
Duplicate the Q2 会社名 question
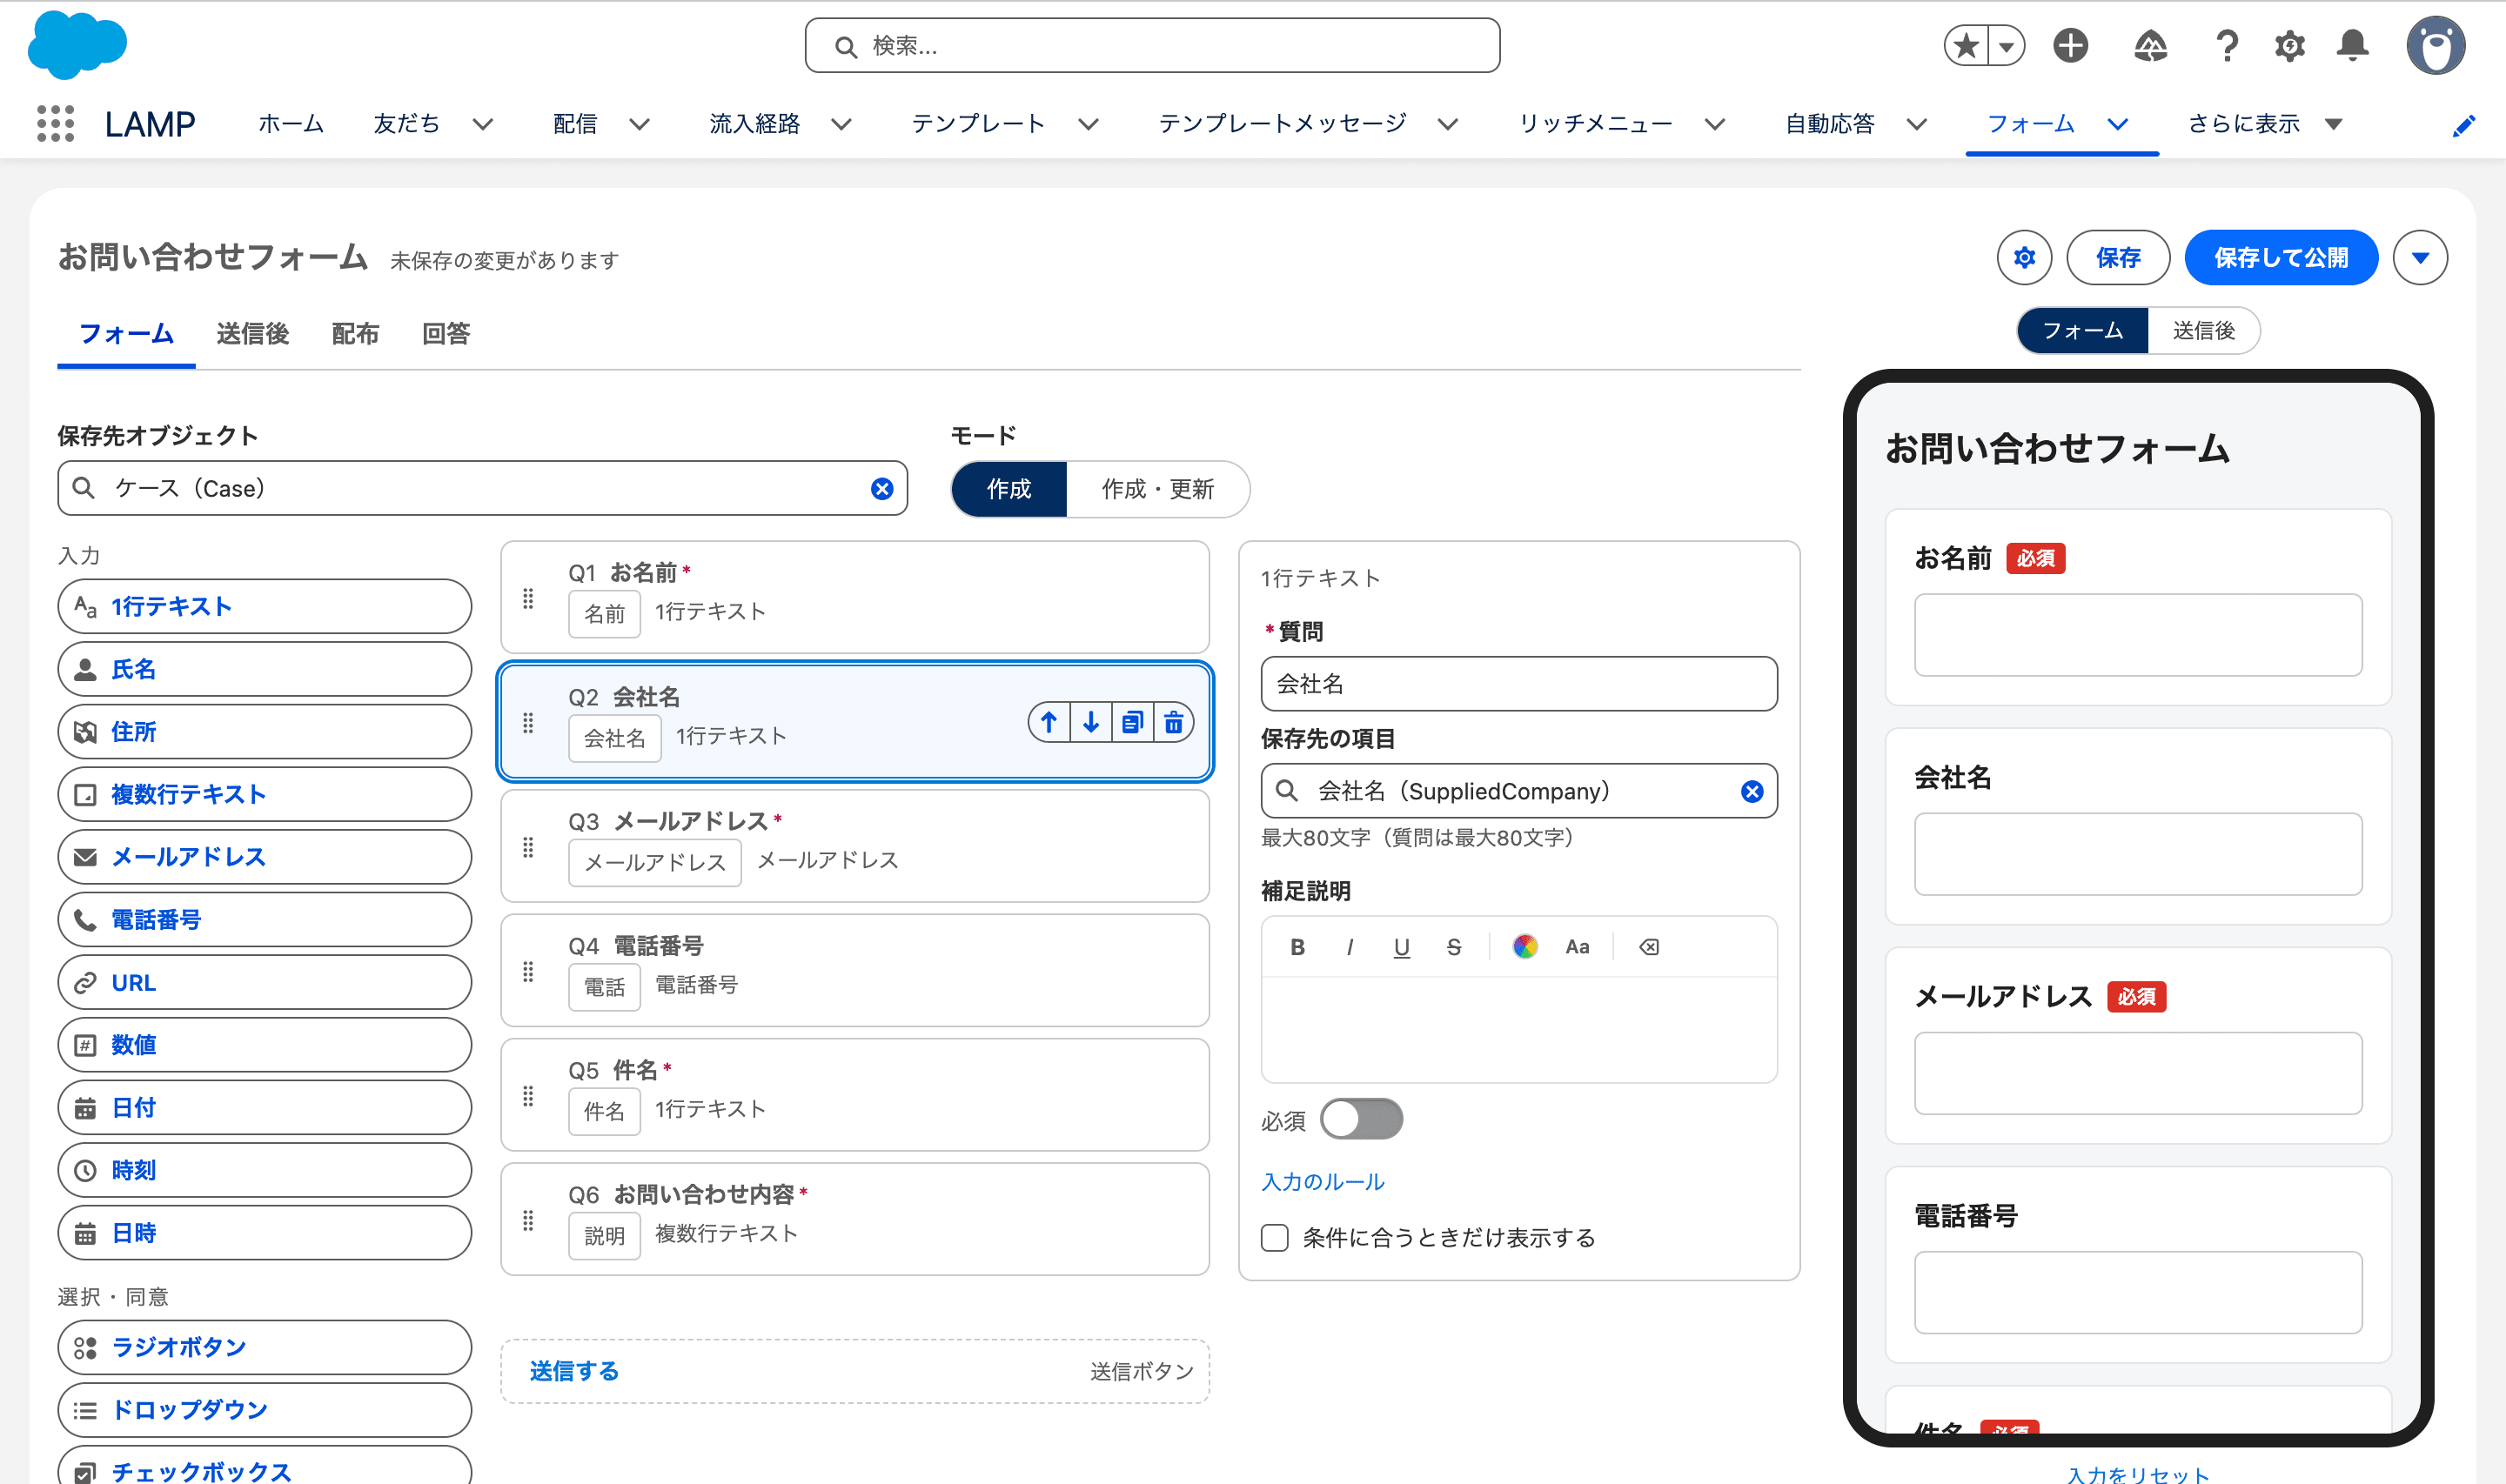point(1132,722)
